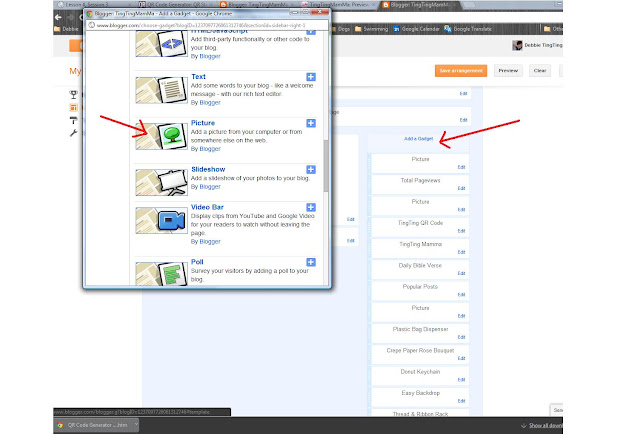This screenshot has height=434, width=640.
Task: Open the Swimming bookmarks folder
Action: click(371, 29)
